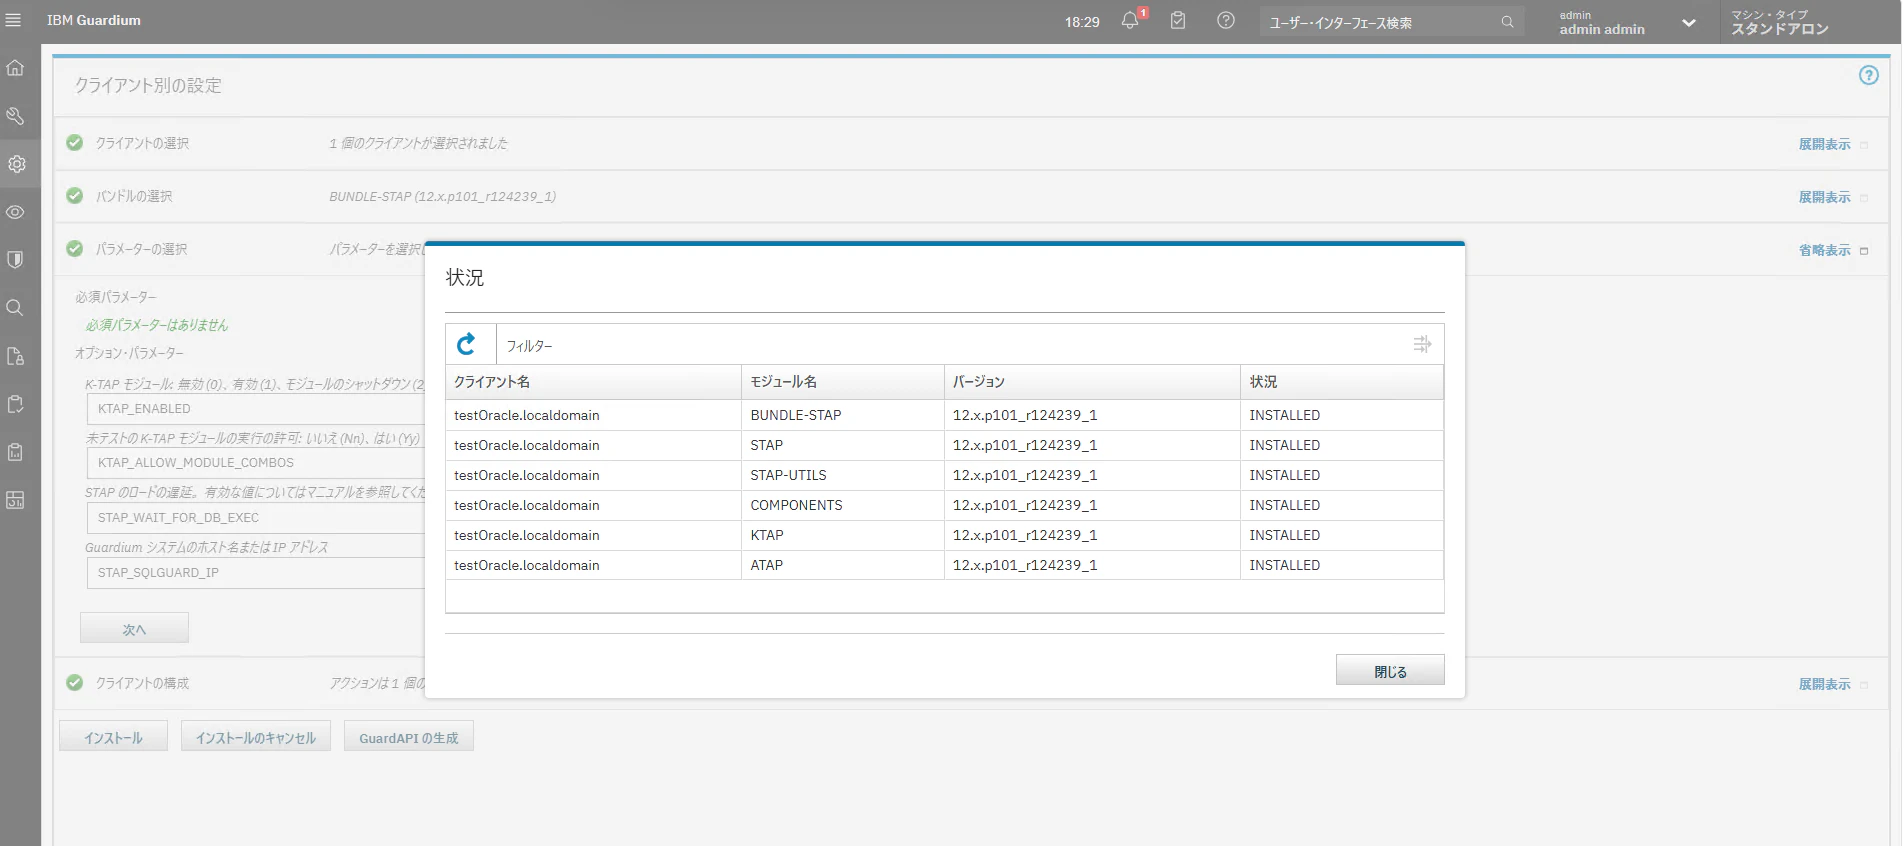Expand the バンドルの選択 section via 展開表示
The width and height of the screenshot is (1904, 846).
click(x=1825, y=197)
